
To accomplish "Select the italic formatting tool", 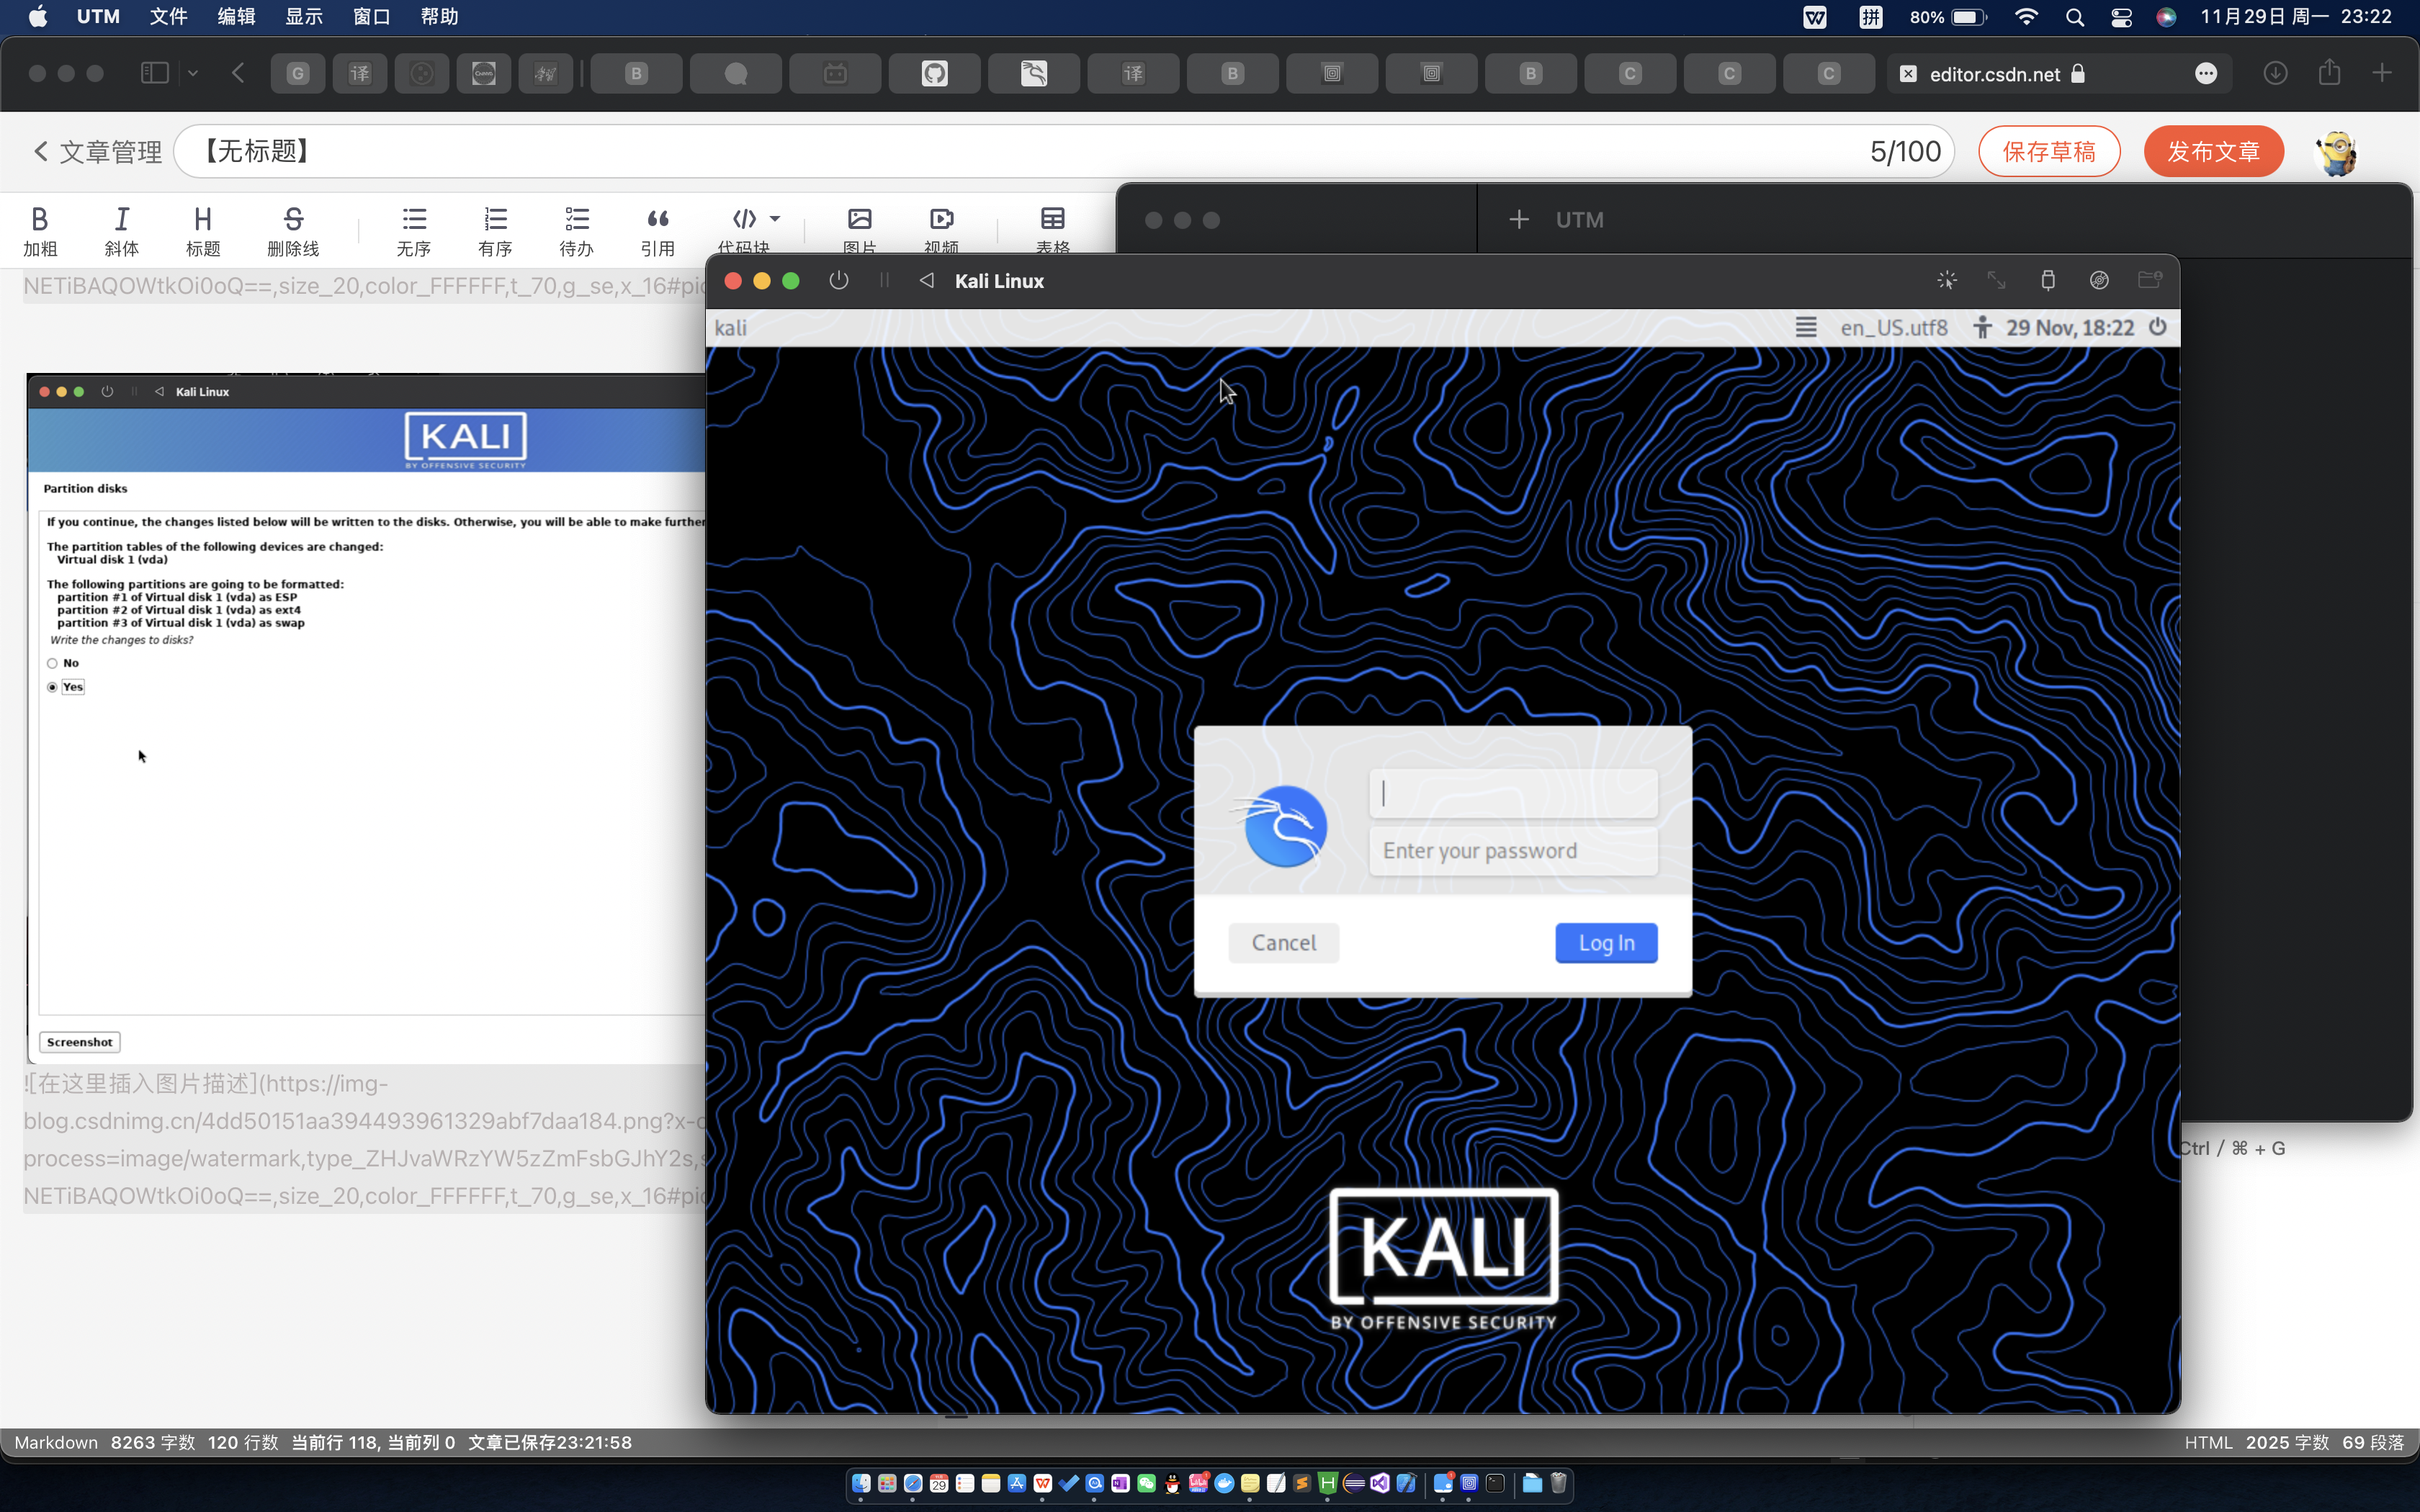I will (122, 227).
